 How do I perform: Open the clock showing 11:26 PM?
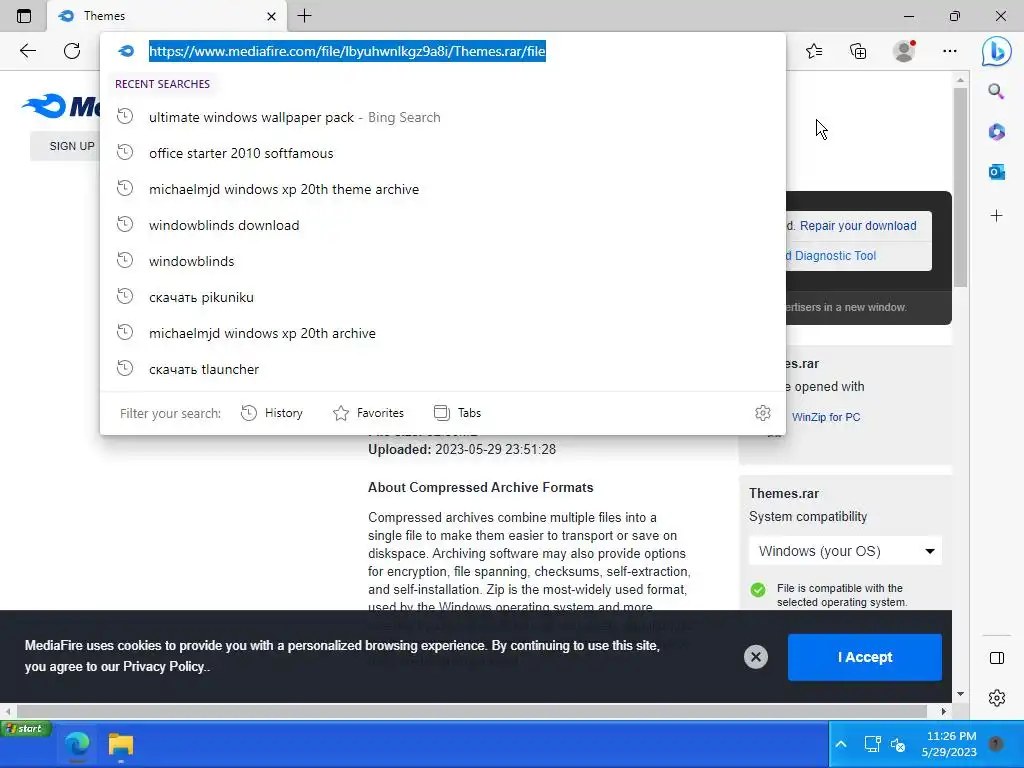(950, 744)
